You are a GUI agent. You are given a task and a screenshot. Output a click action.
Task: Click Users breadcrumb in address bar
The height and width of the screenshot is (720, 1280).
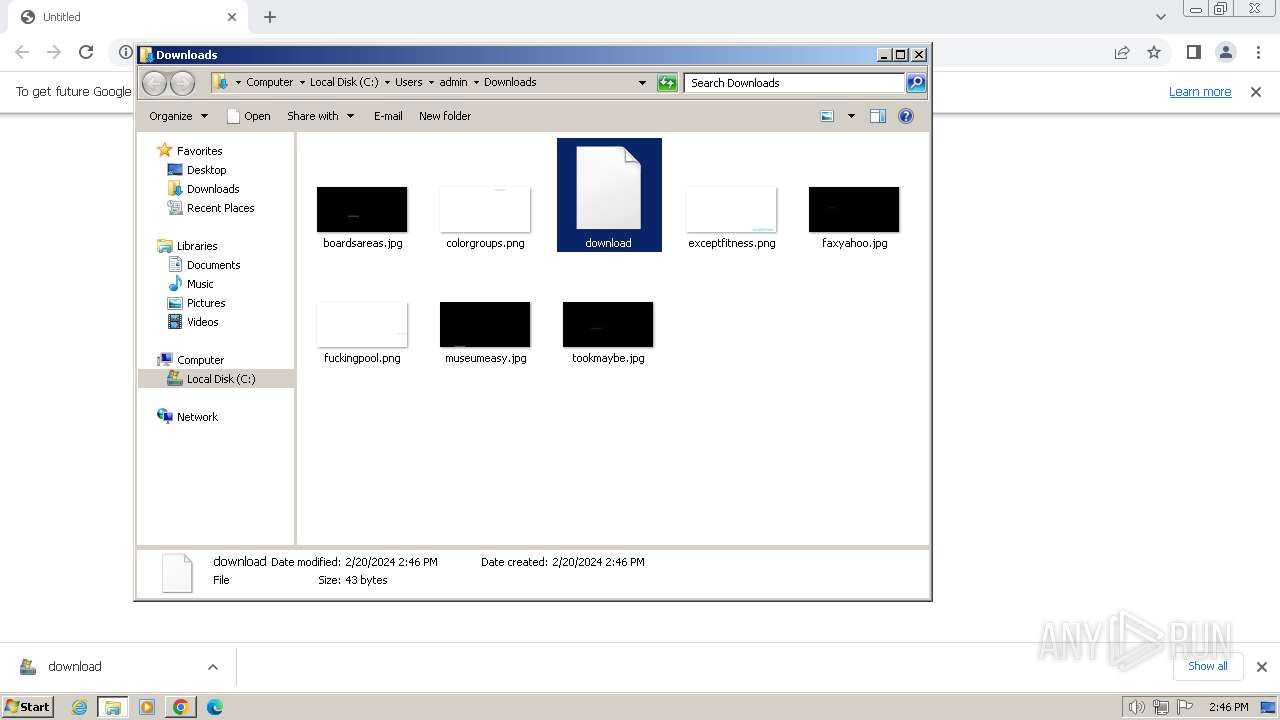click(x=408, y=83)
